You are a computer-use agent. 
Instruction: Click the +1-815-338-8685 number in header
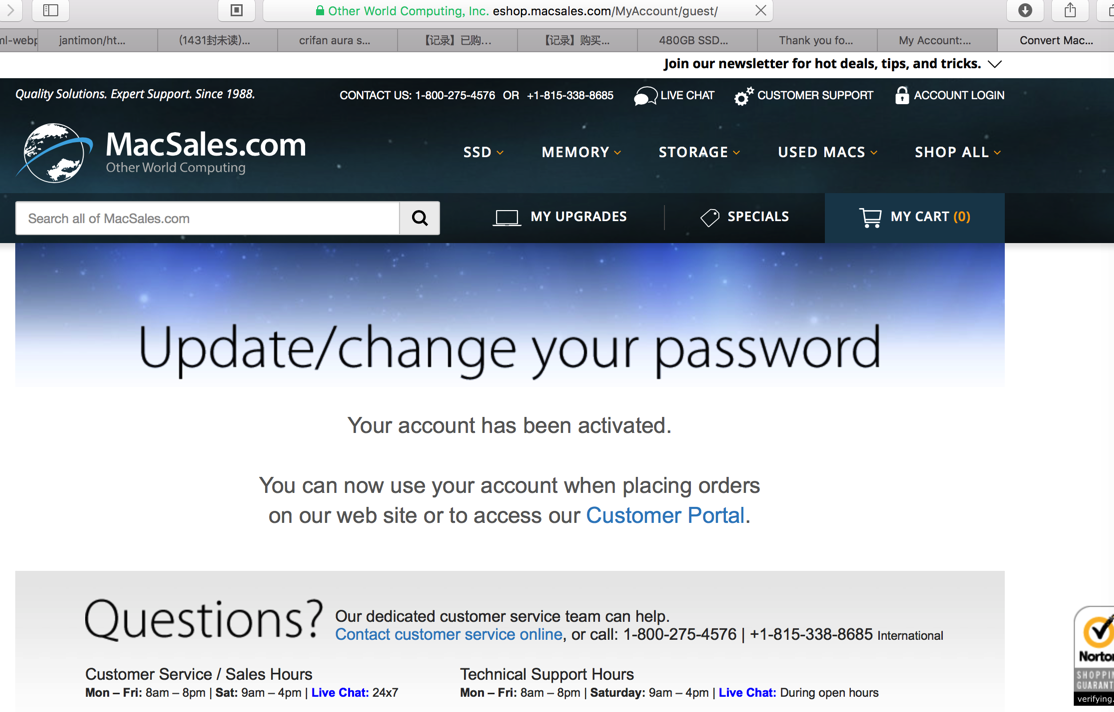(x=570, y=95)
